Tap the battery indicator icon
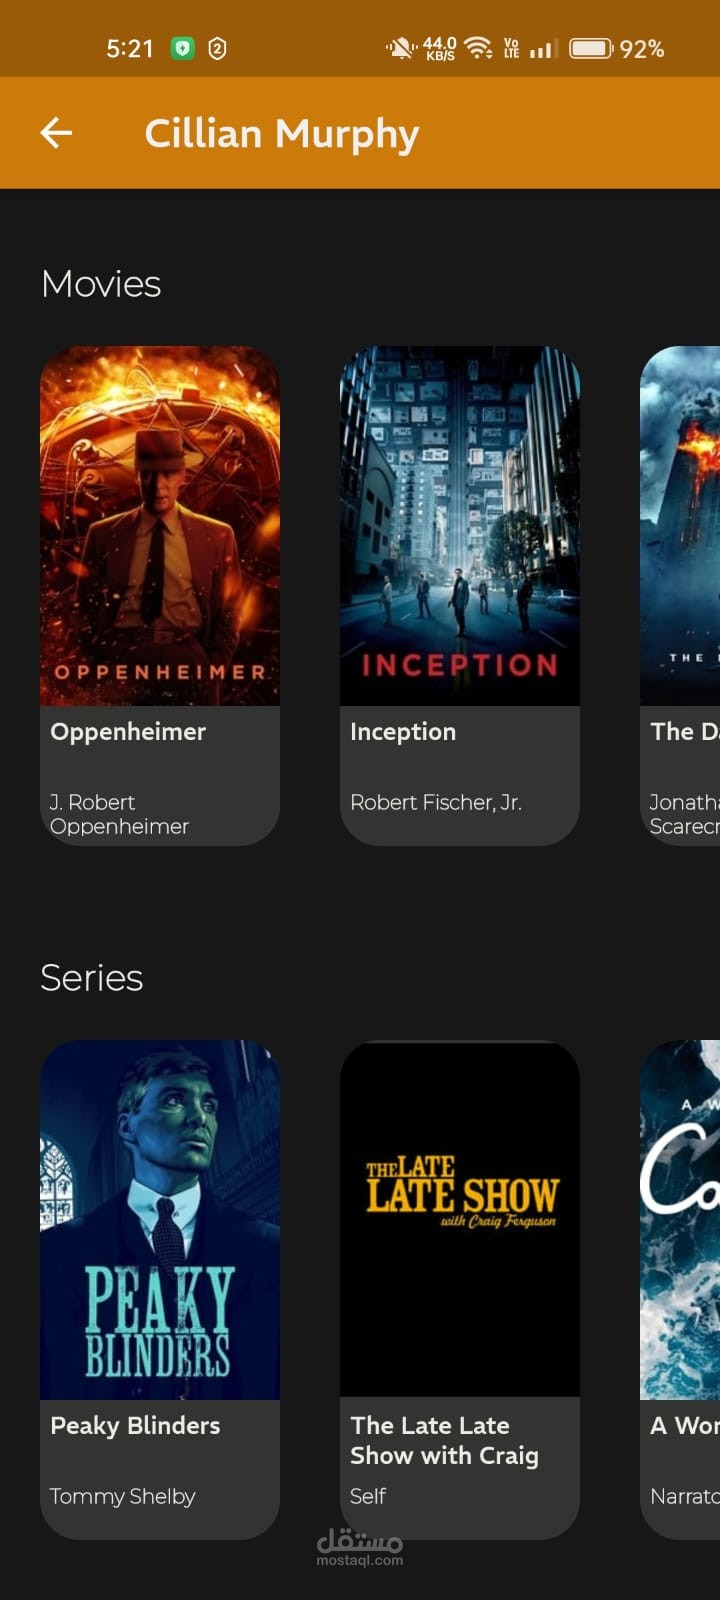 (591, 48)
